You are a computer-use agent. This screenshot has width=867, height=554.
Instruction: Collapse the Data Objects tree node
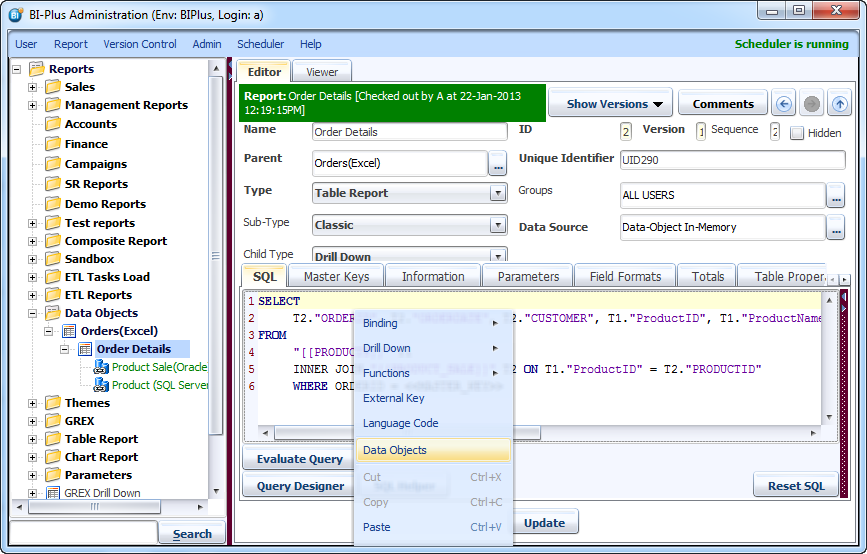tap(32, 313)
